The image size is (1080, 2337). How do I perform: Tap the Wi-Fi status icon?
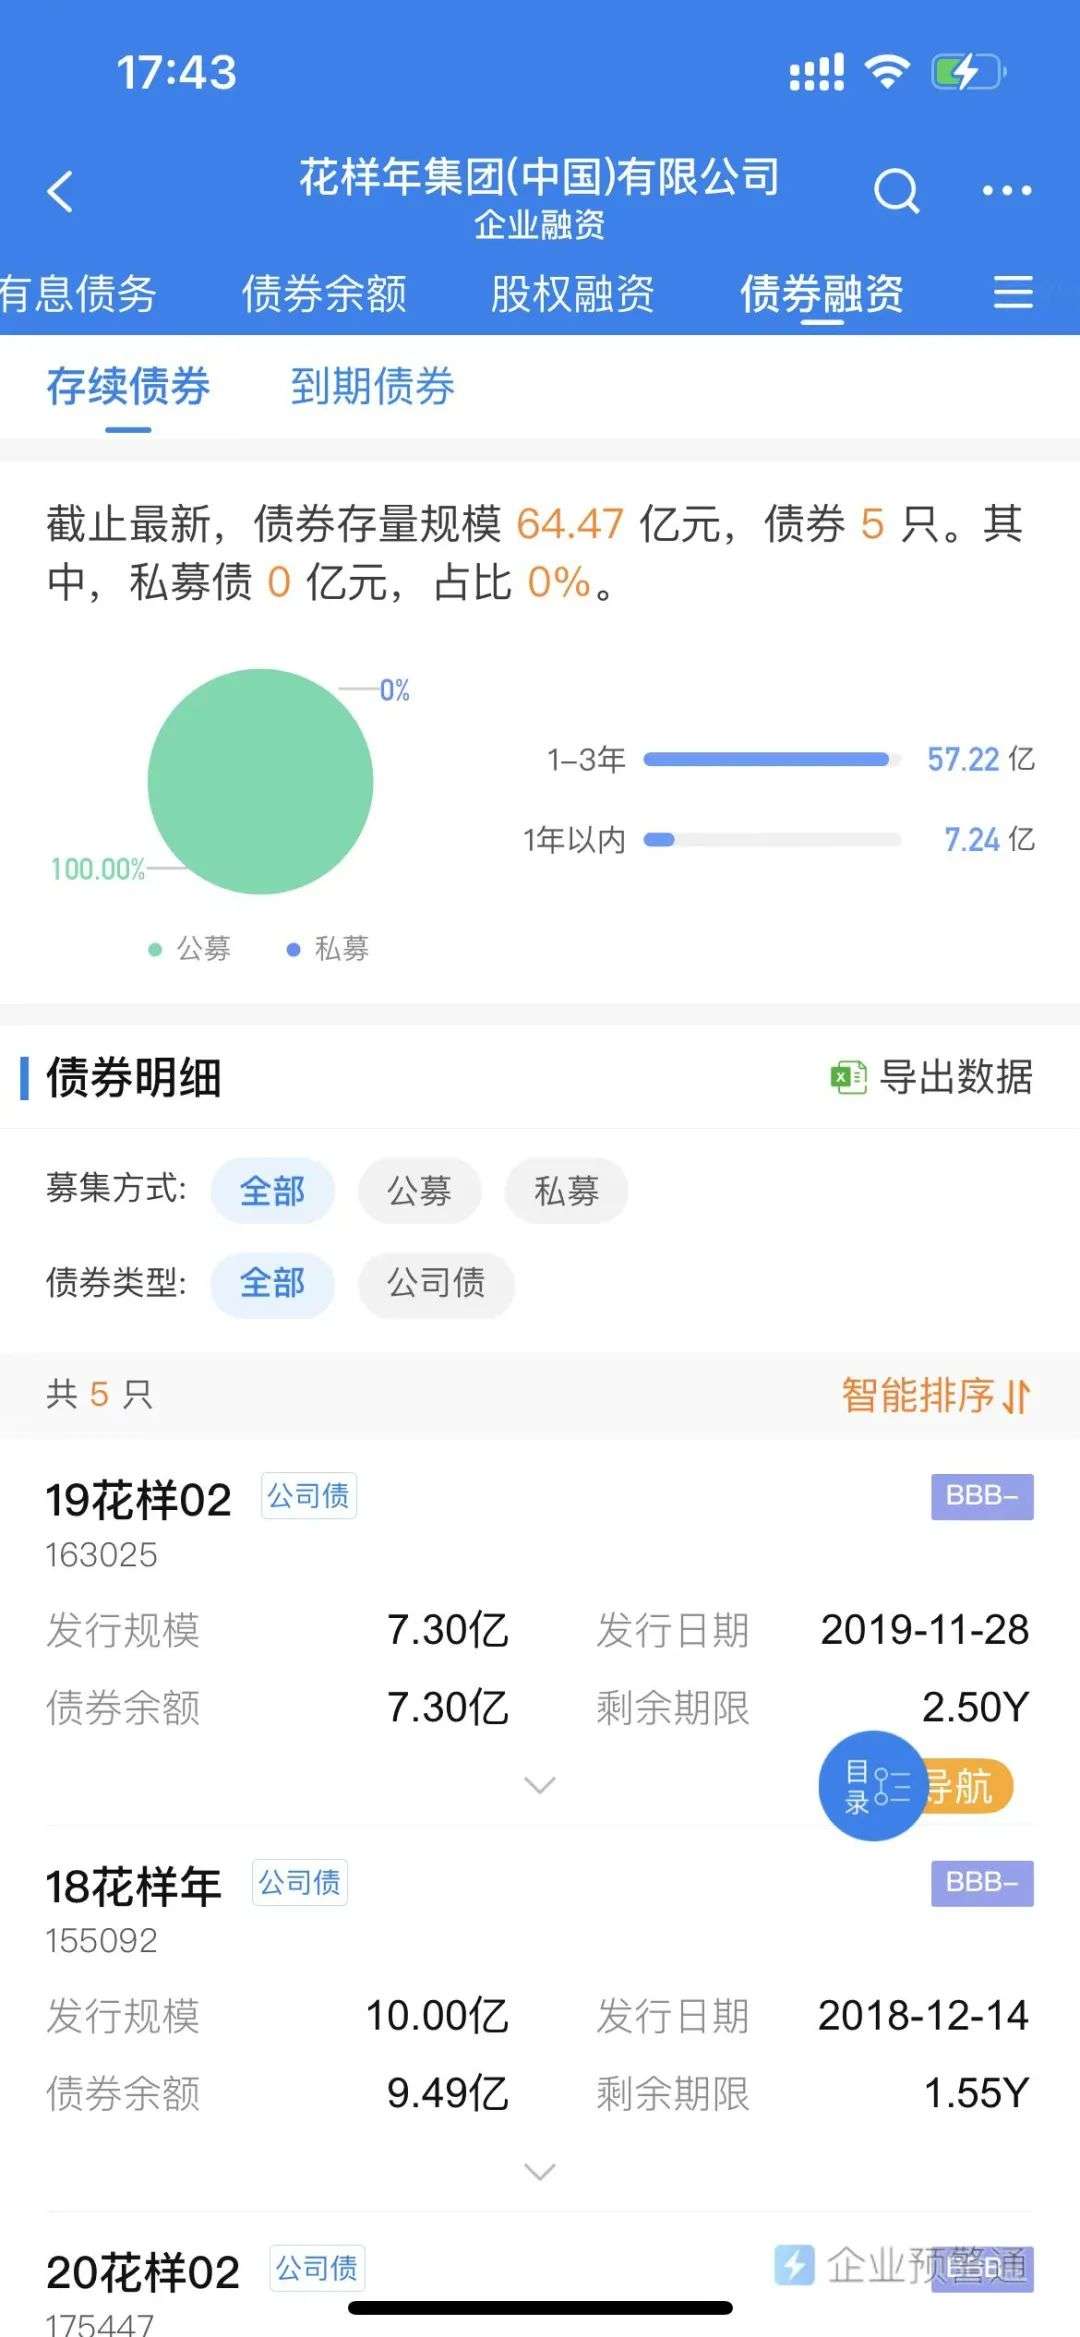(887, 71)
